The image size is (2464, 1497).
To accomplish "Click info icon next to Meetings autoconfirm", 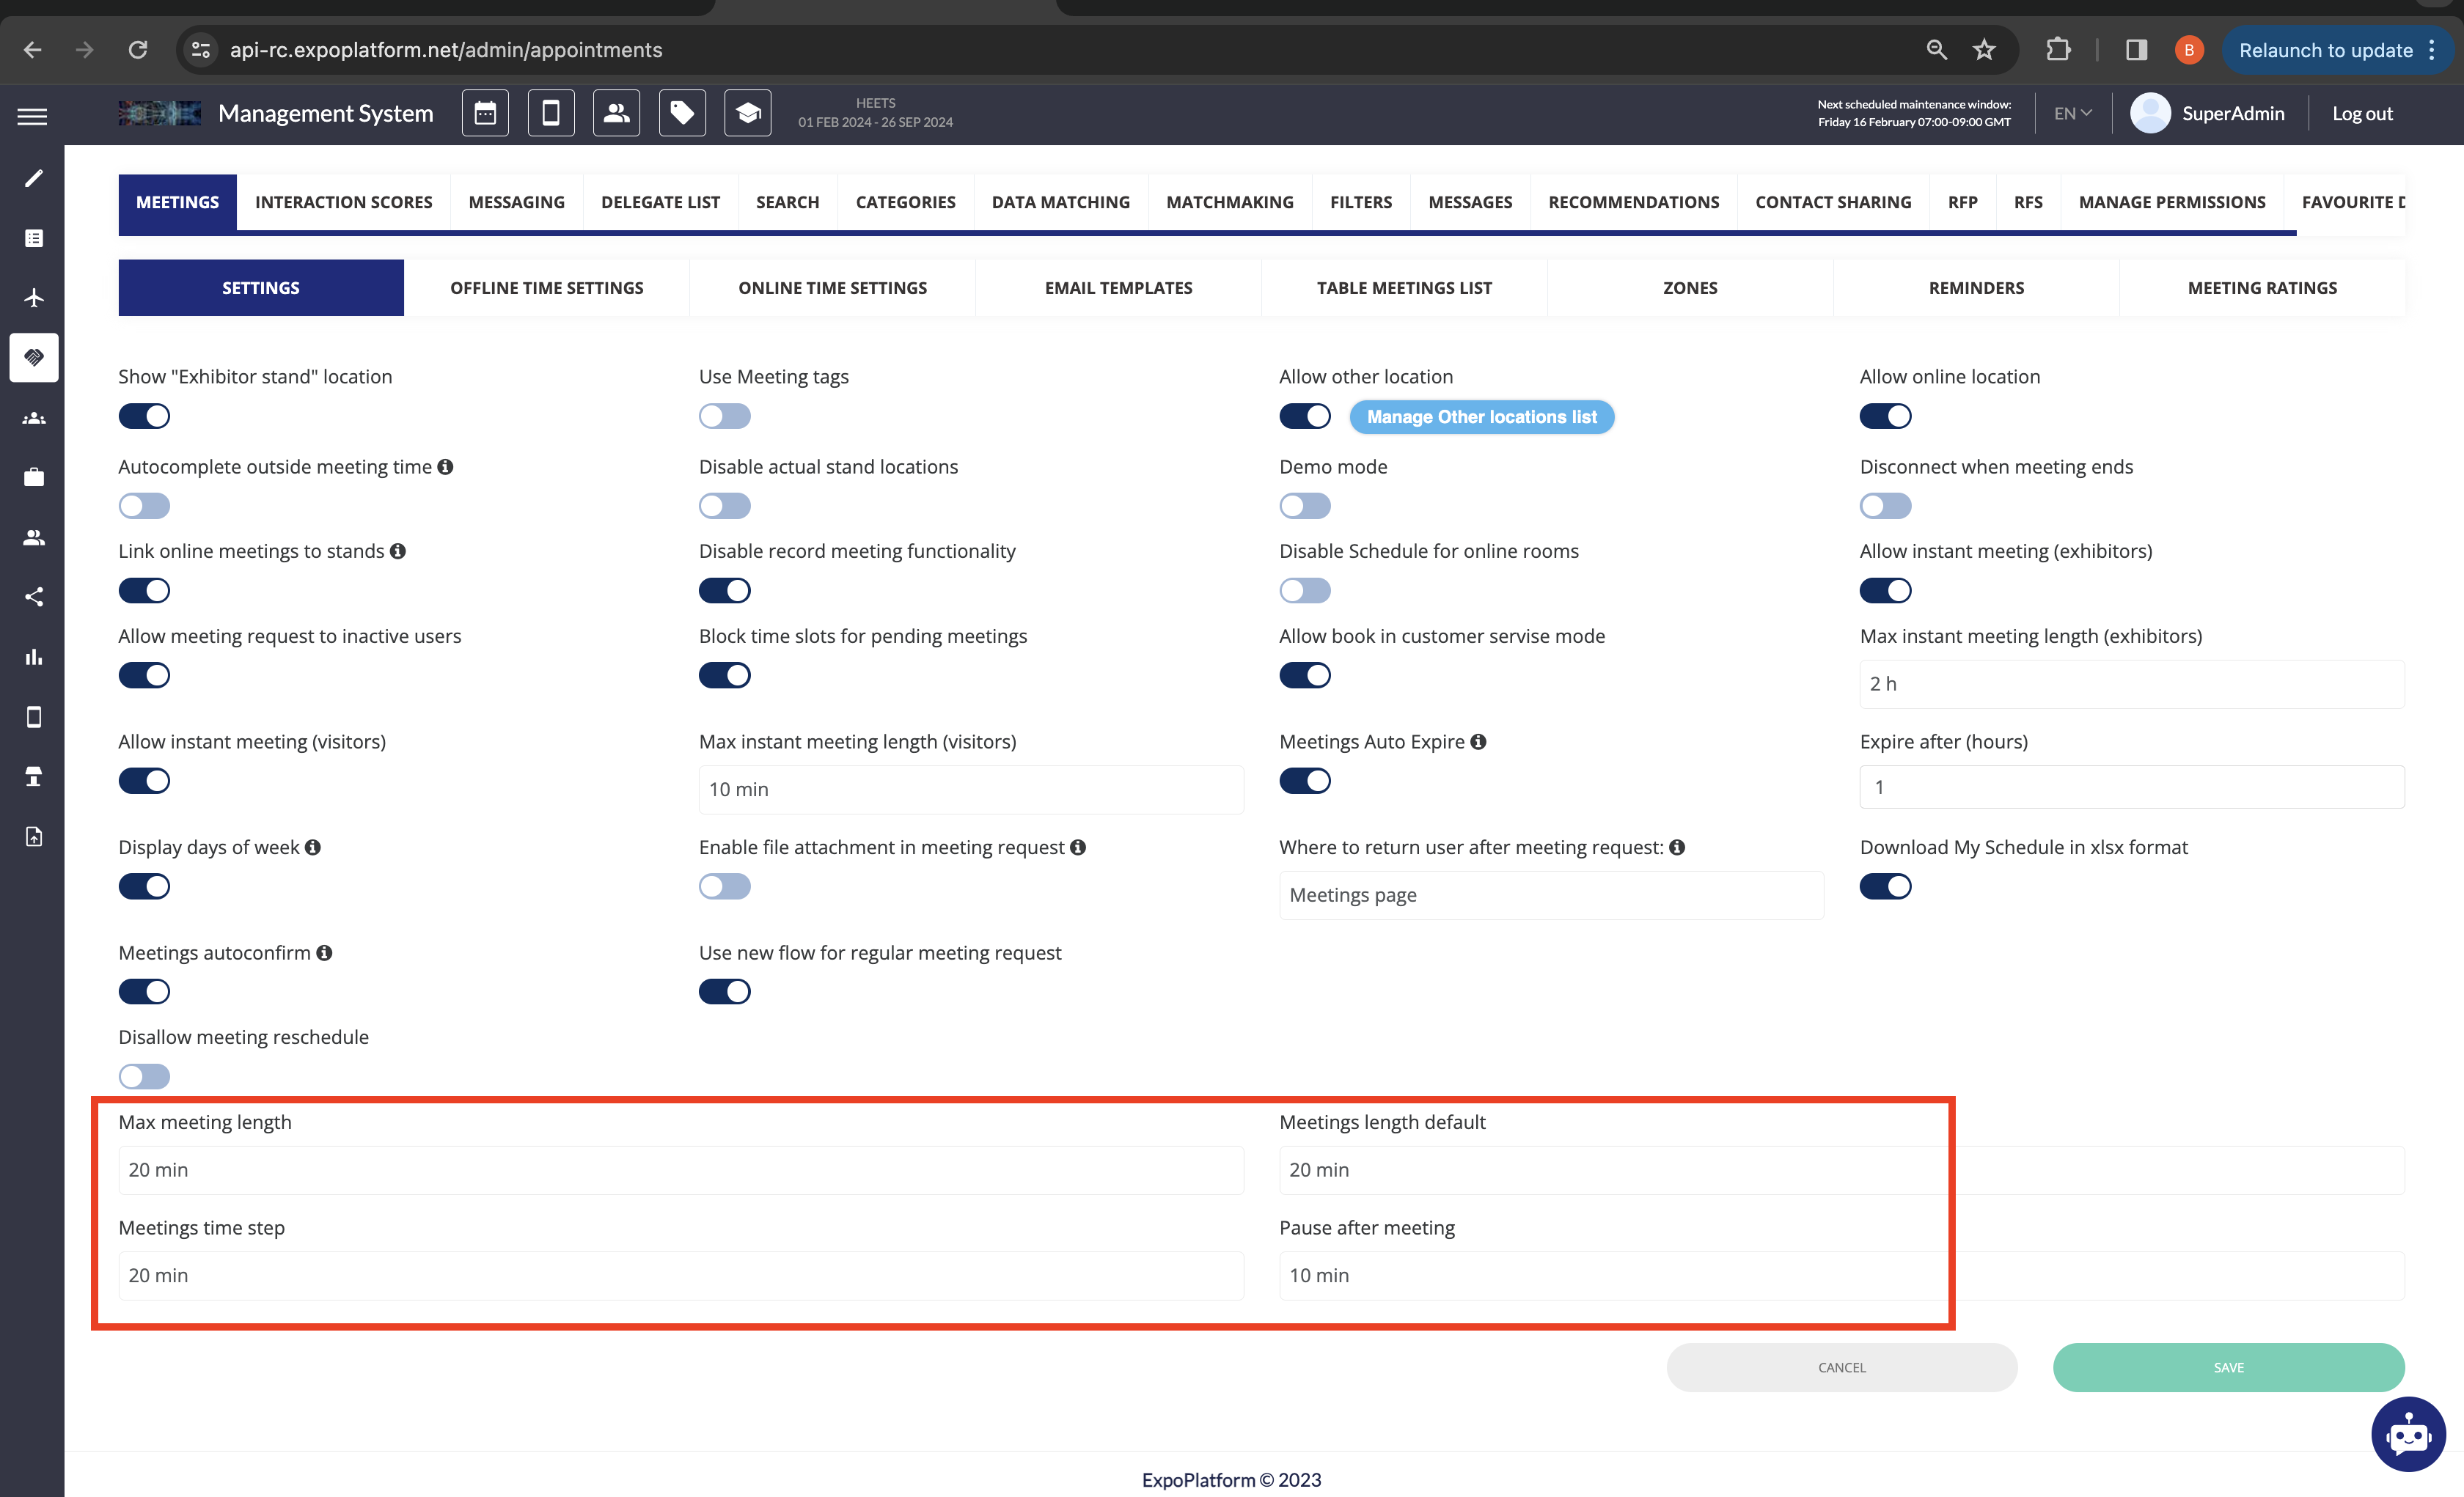I will pyautogui.click(x=324, y=953).
